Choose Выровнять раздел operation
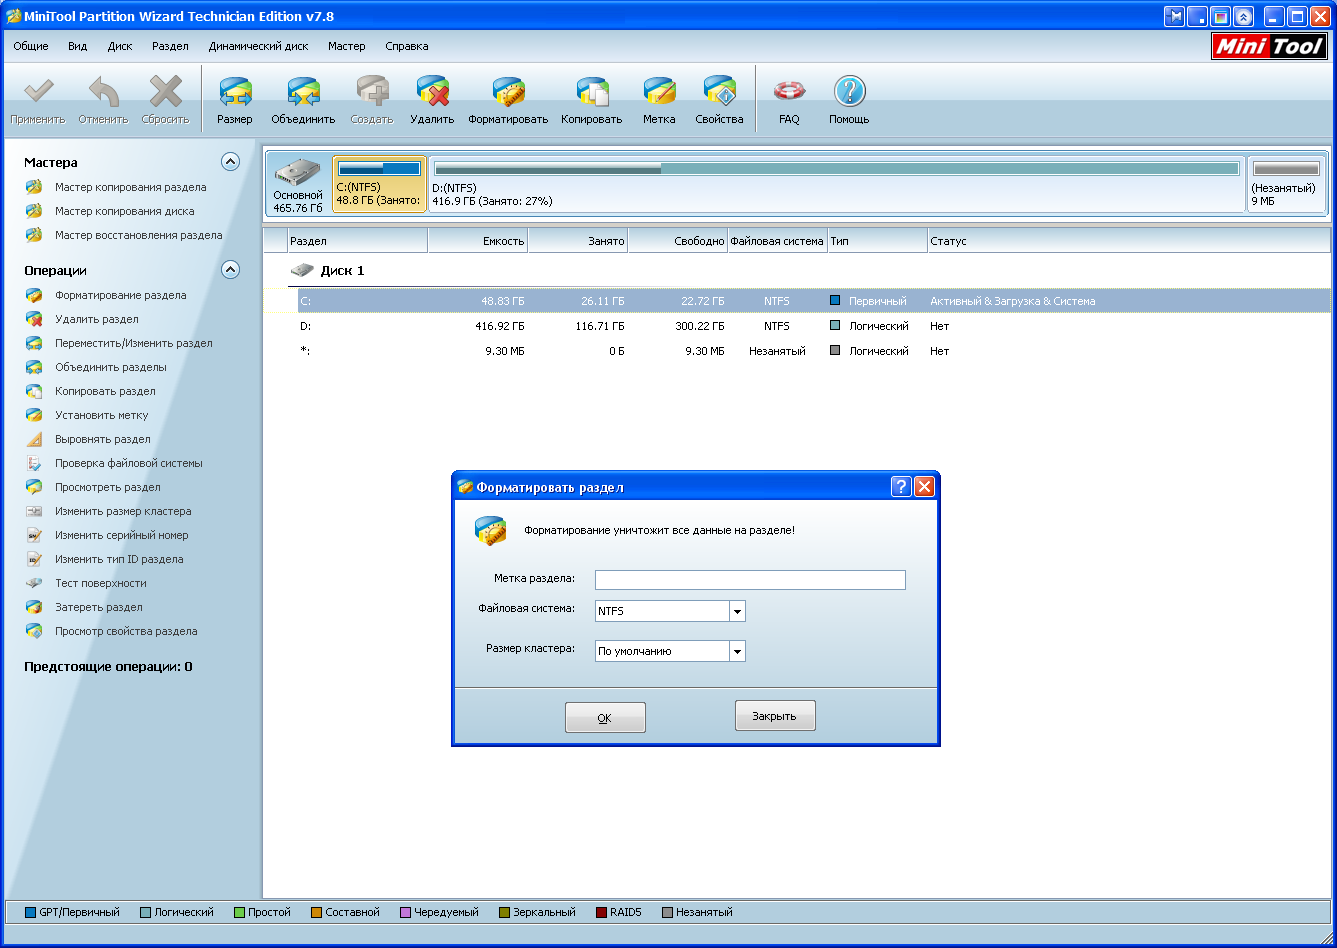 (x=103, y=439)
